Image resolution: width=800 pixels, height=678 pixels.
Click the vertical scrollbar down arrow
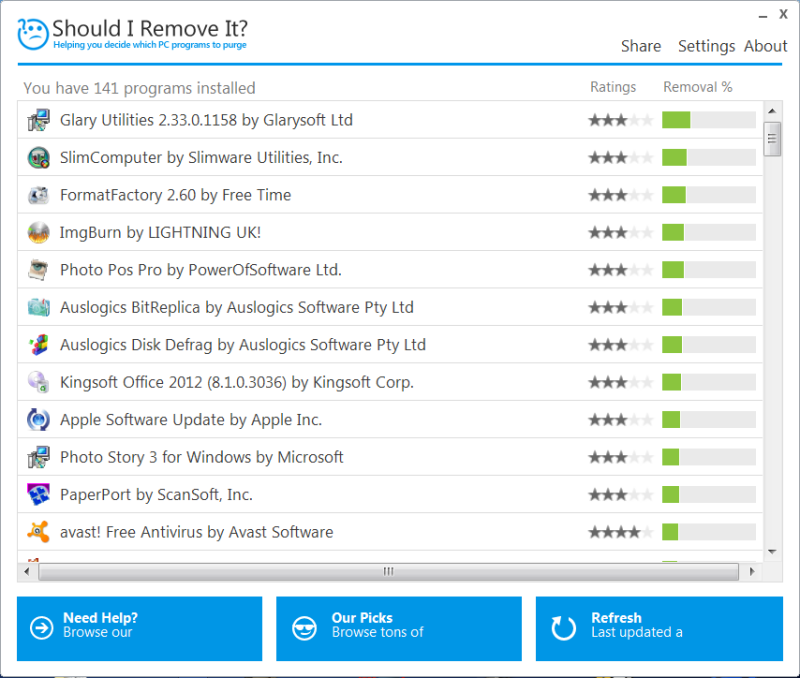click(x=772, y=552)
